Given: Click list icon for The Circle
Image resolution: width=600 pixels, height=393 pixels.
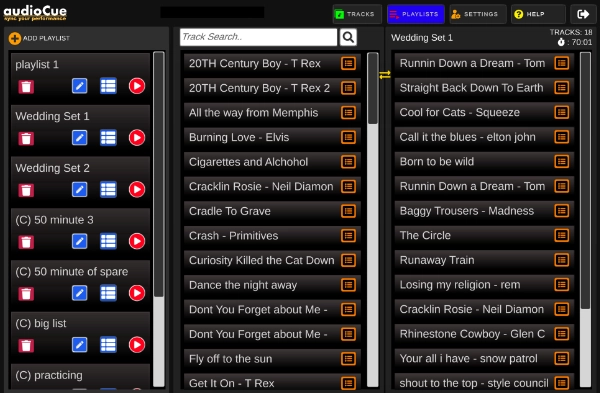Looking at the screenshot, I should coord(561,235).
